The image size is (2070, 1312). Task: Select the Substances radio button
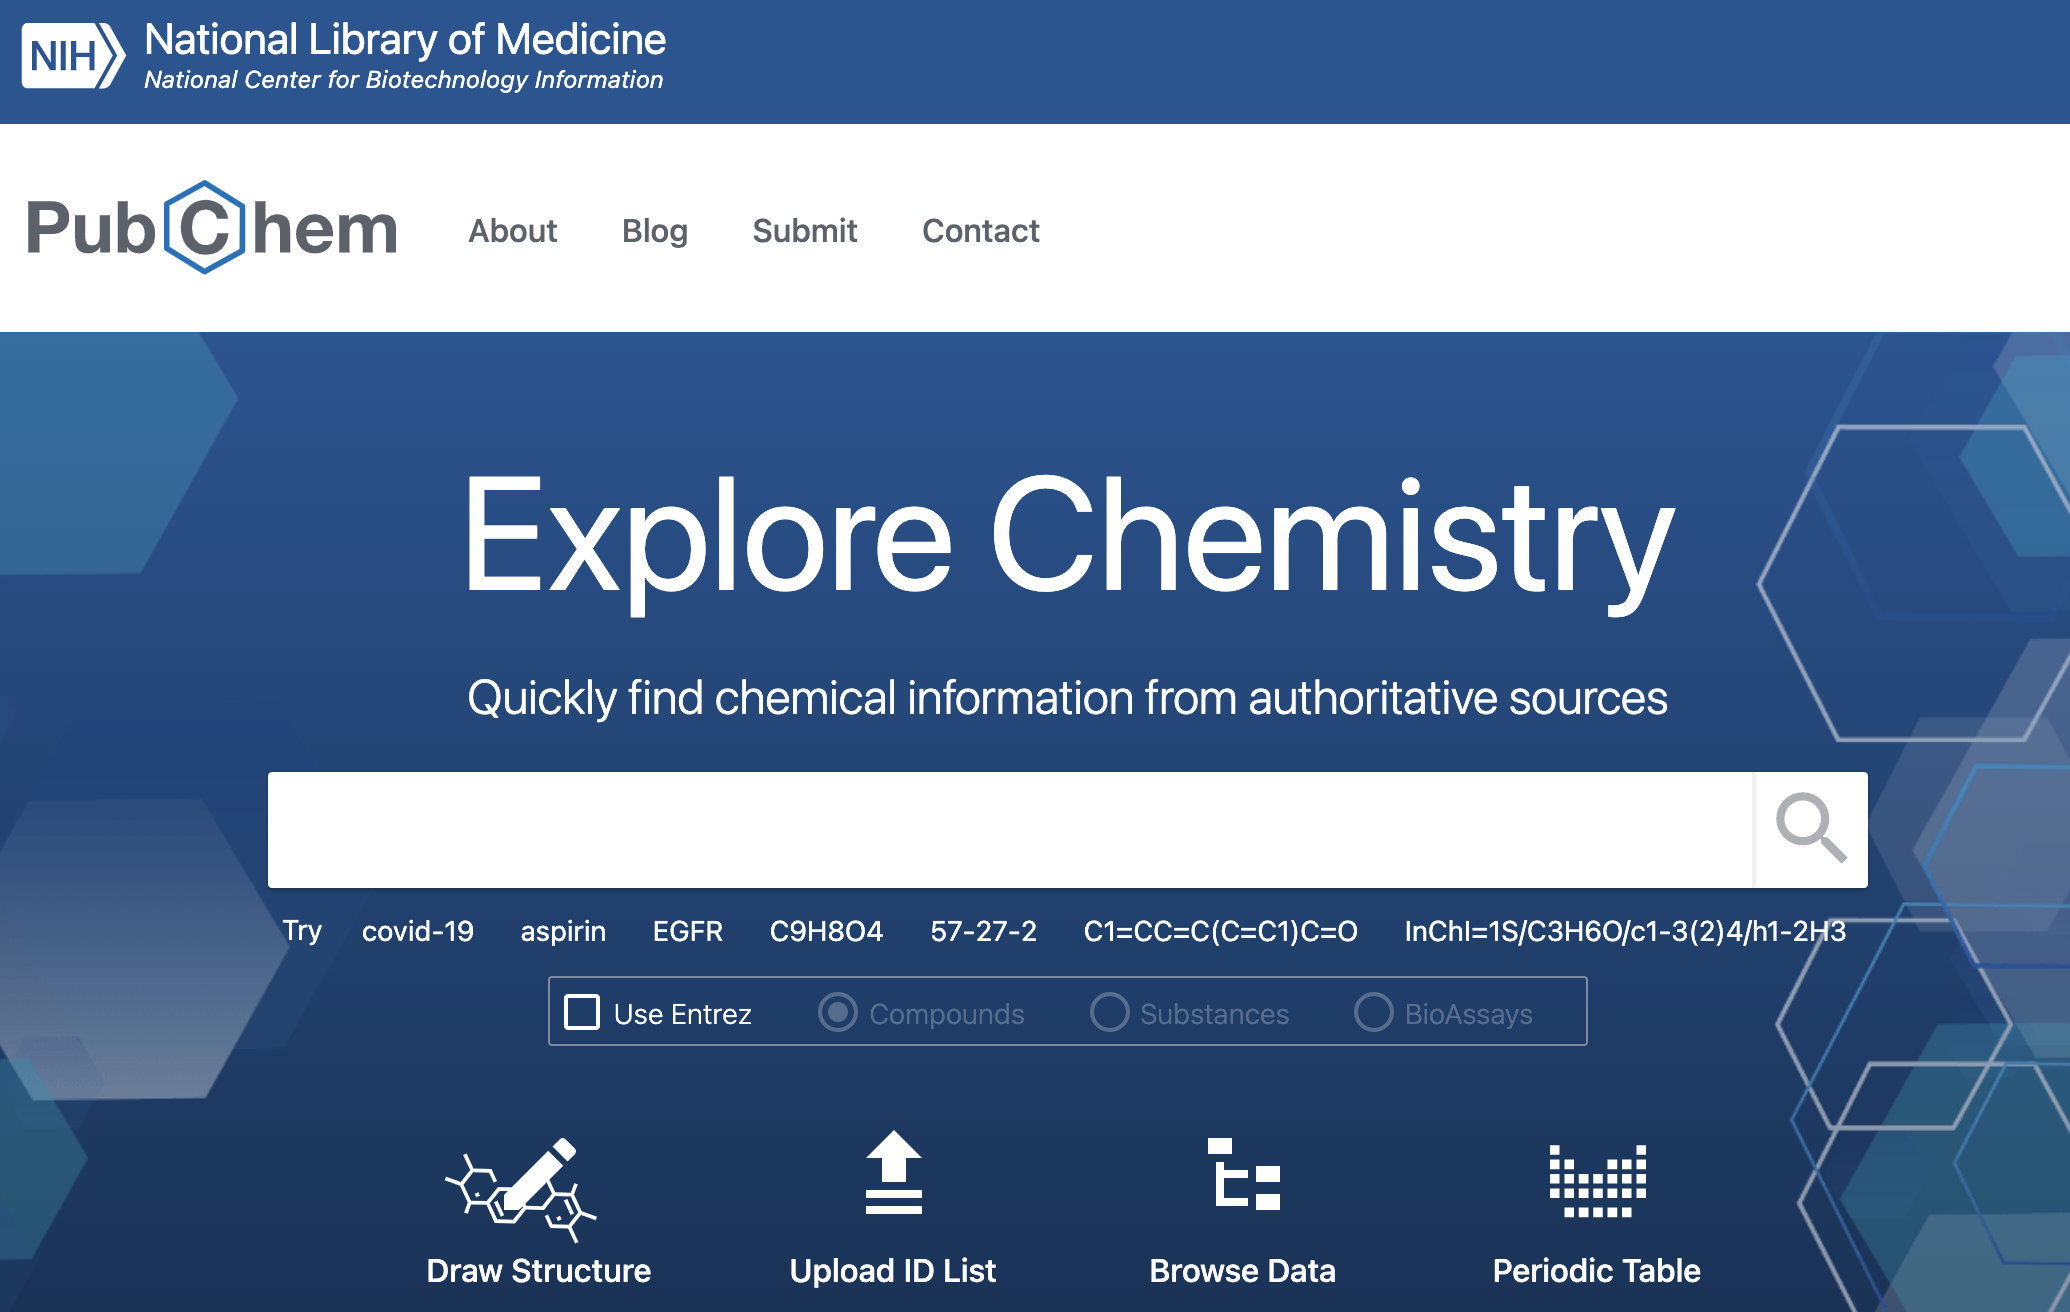click(x=1109, y=1012)
